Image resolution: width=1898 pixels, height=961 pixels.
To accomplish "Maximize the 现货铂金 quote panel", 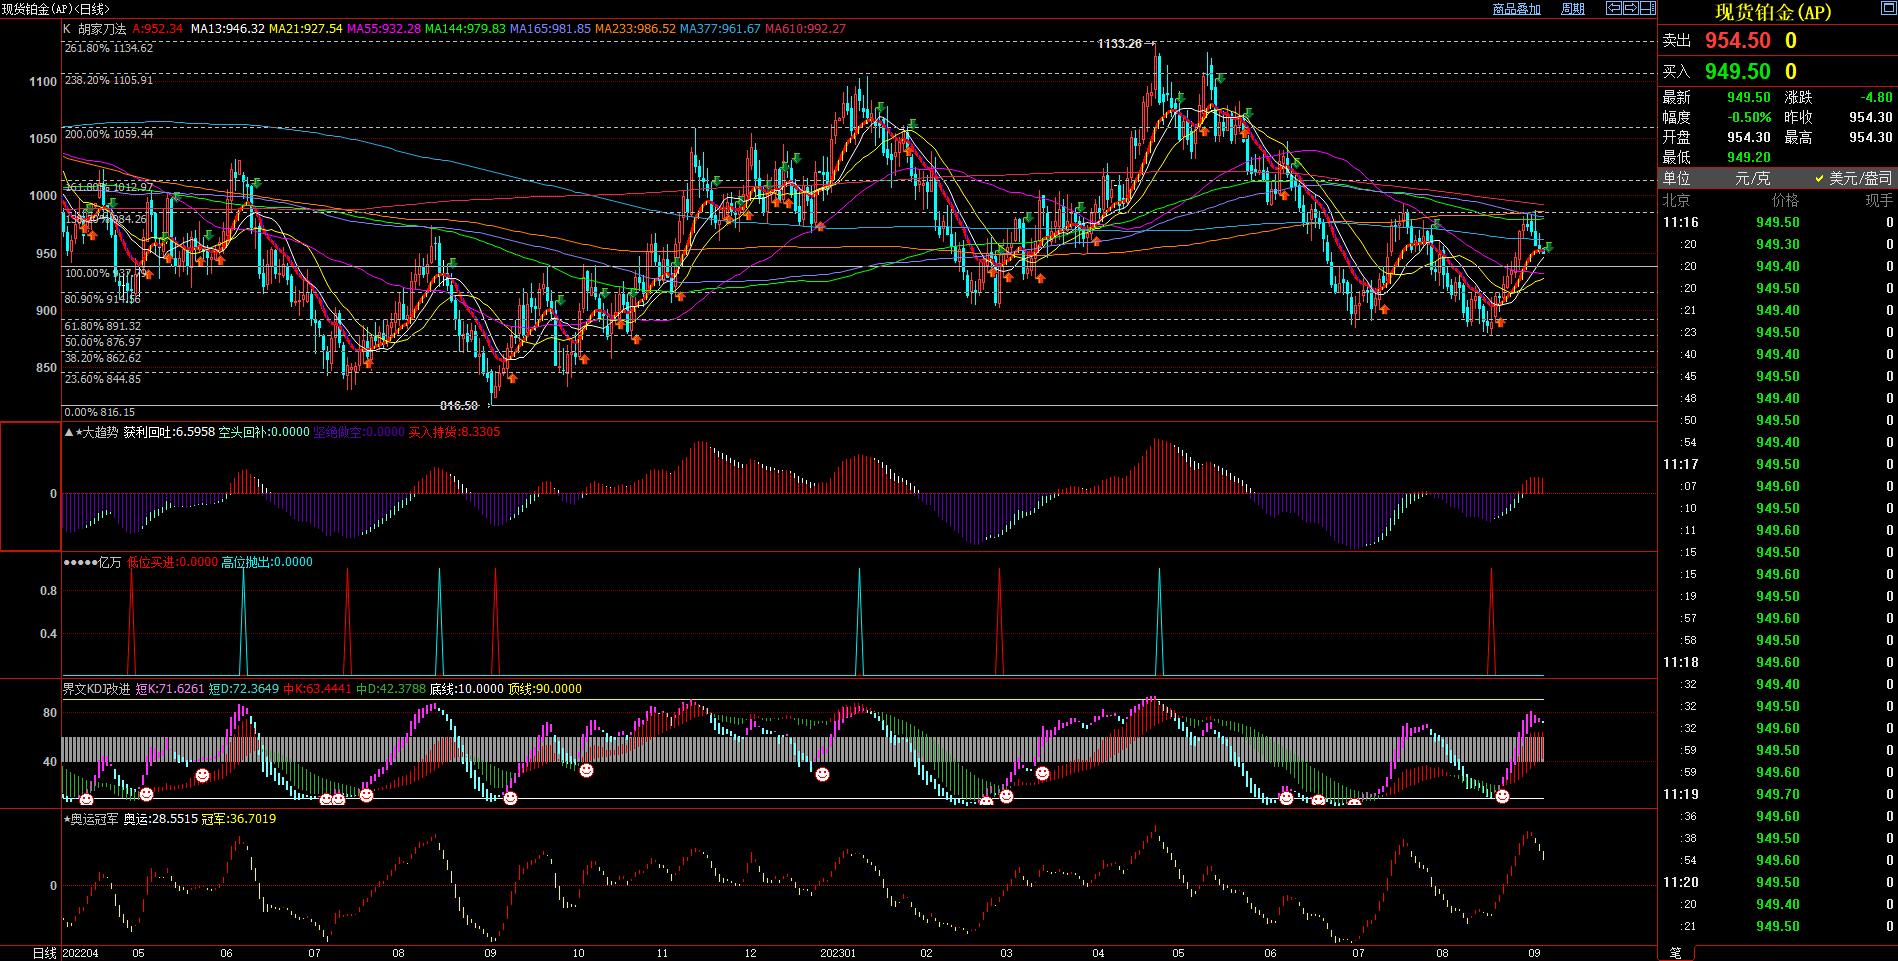I will click(1888, 9).
